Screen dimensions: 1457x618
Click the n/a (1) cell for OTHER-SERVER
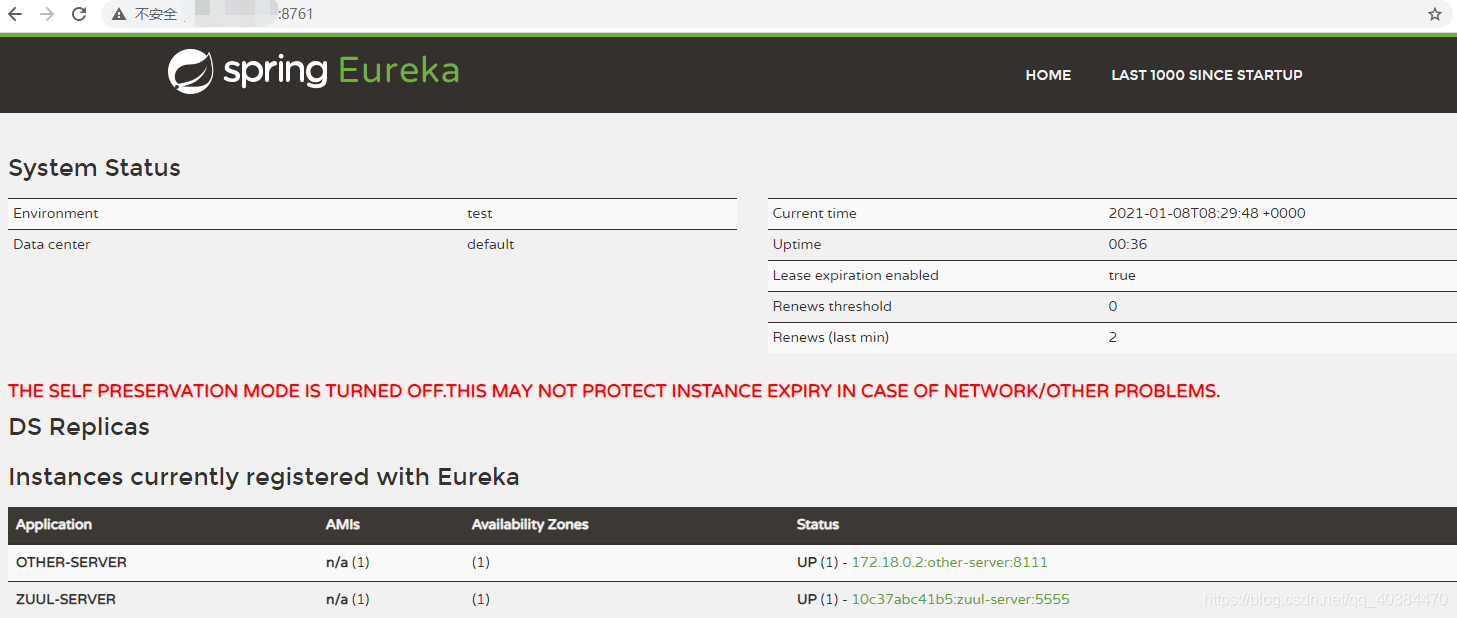click(x=348, y=562)
